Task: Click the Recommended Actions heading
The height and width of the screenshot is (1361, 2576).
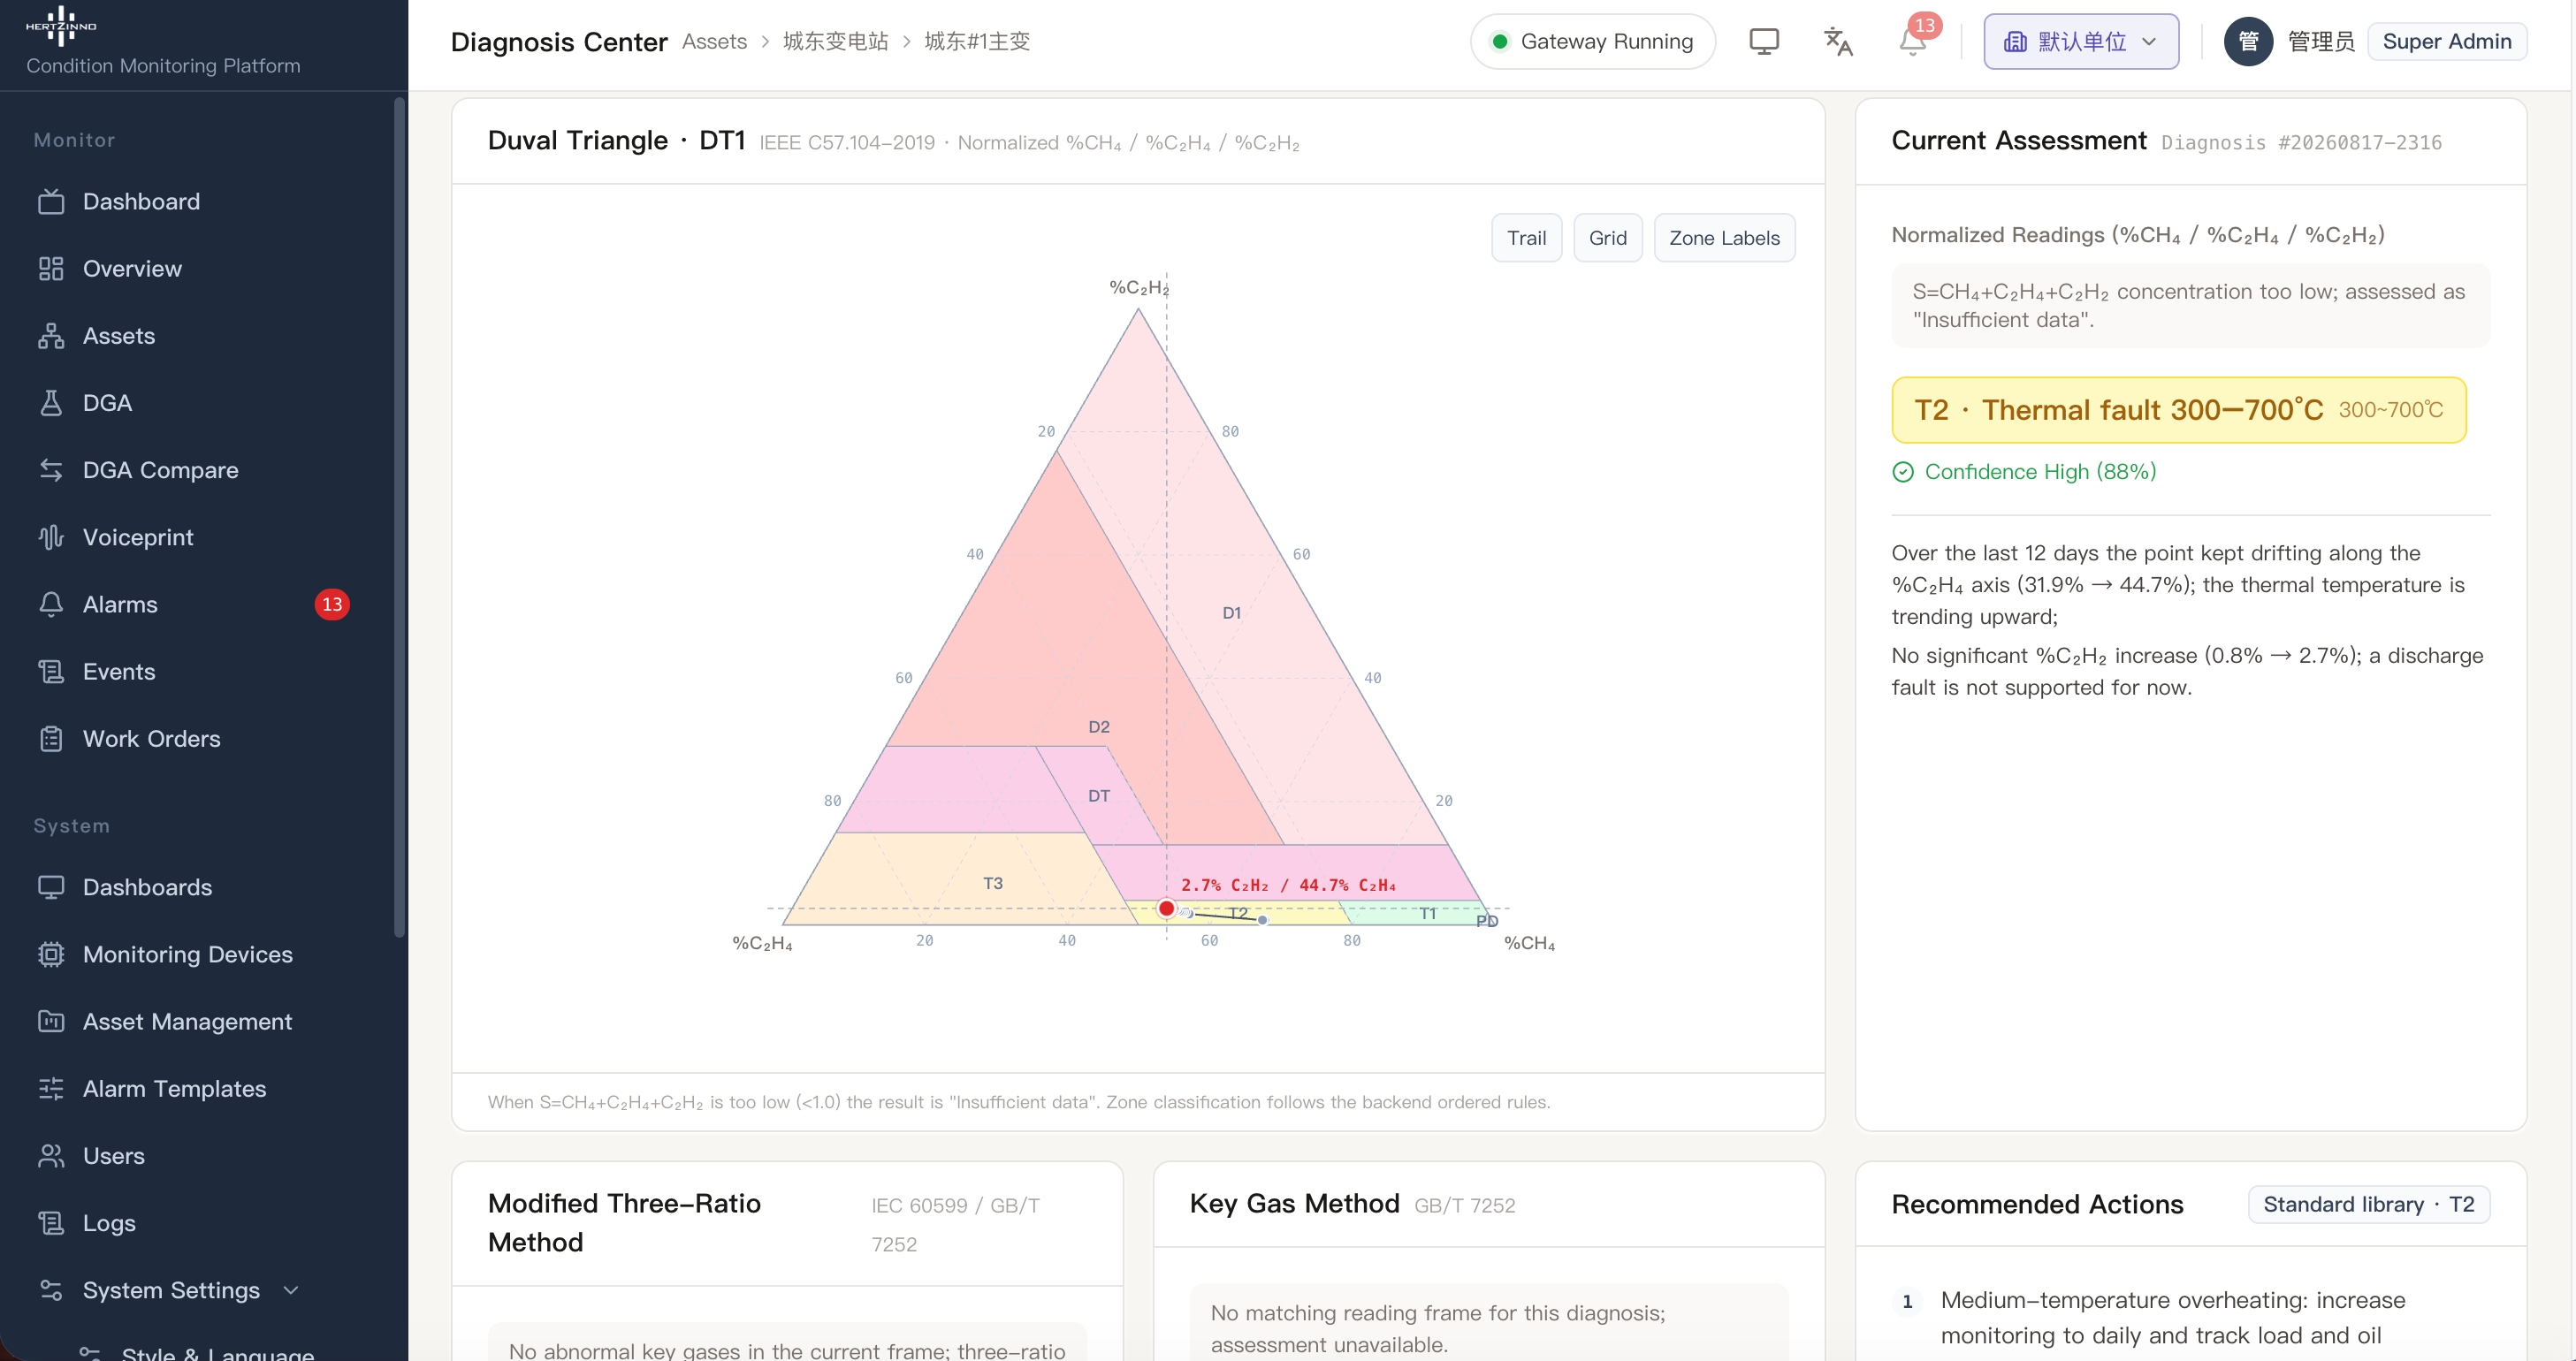Action: click(2037, 1204)
